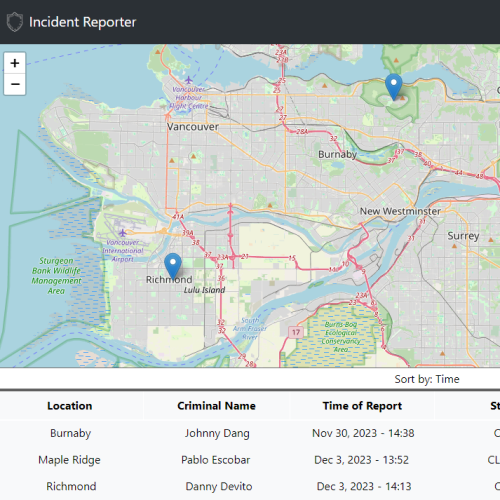This screenshot has height=500, width=500.
Task: Click the Surrey label on map
Action: click(463, 236)
